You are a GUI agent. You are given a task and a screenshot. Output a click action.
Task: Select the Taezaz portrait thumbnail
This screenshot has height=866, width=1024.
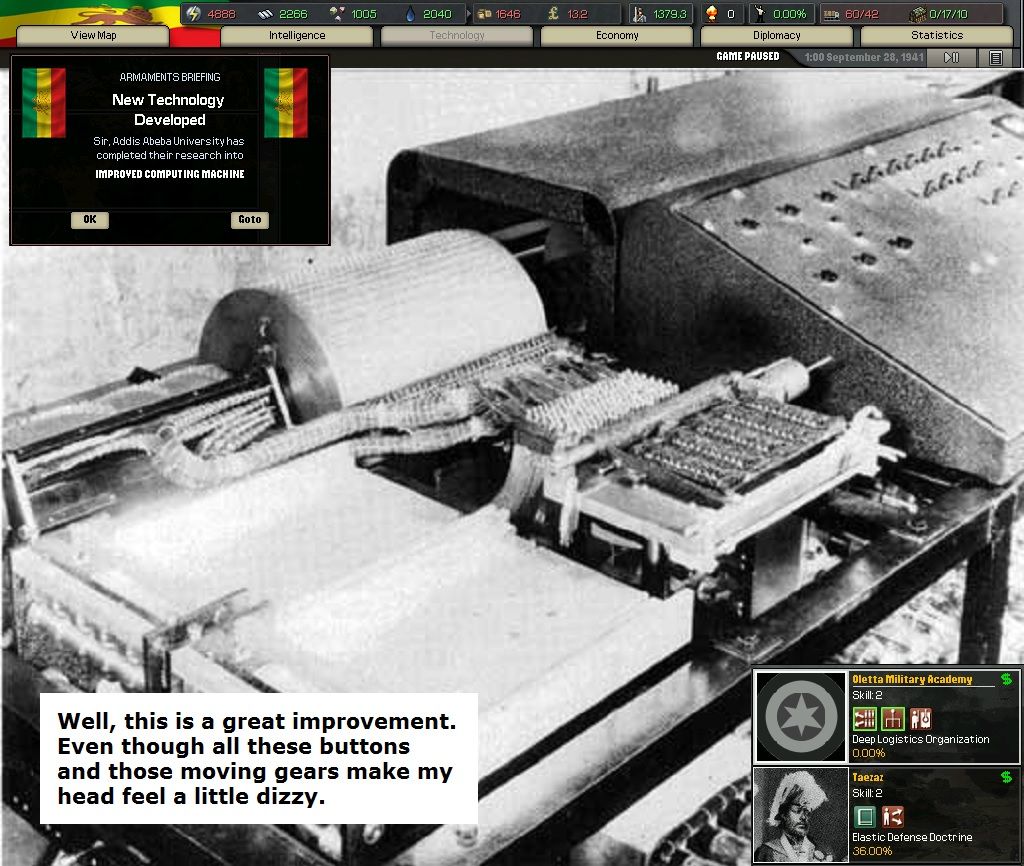[x=801, y=814]
